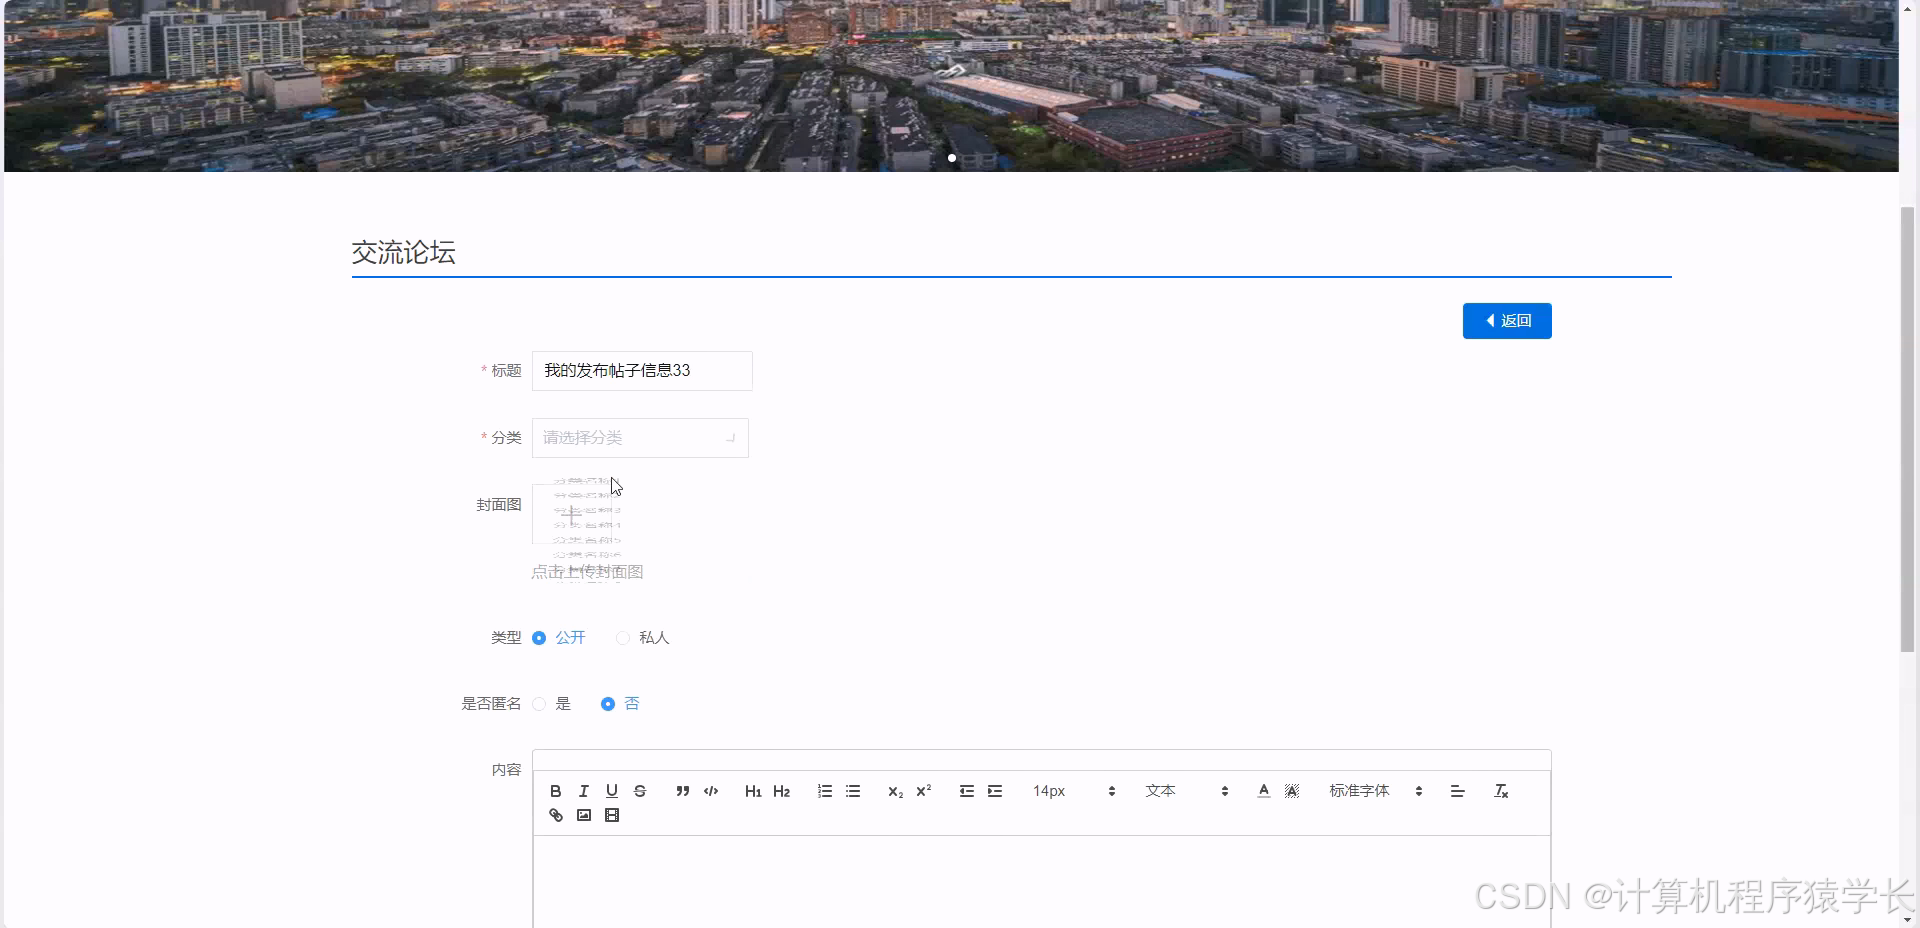Screen dimensions: 1920x928
Task: Toggle bold text formatting
Action: point(556,791)
